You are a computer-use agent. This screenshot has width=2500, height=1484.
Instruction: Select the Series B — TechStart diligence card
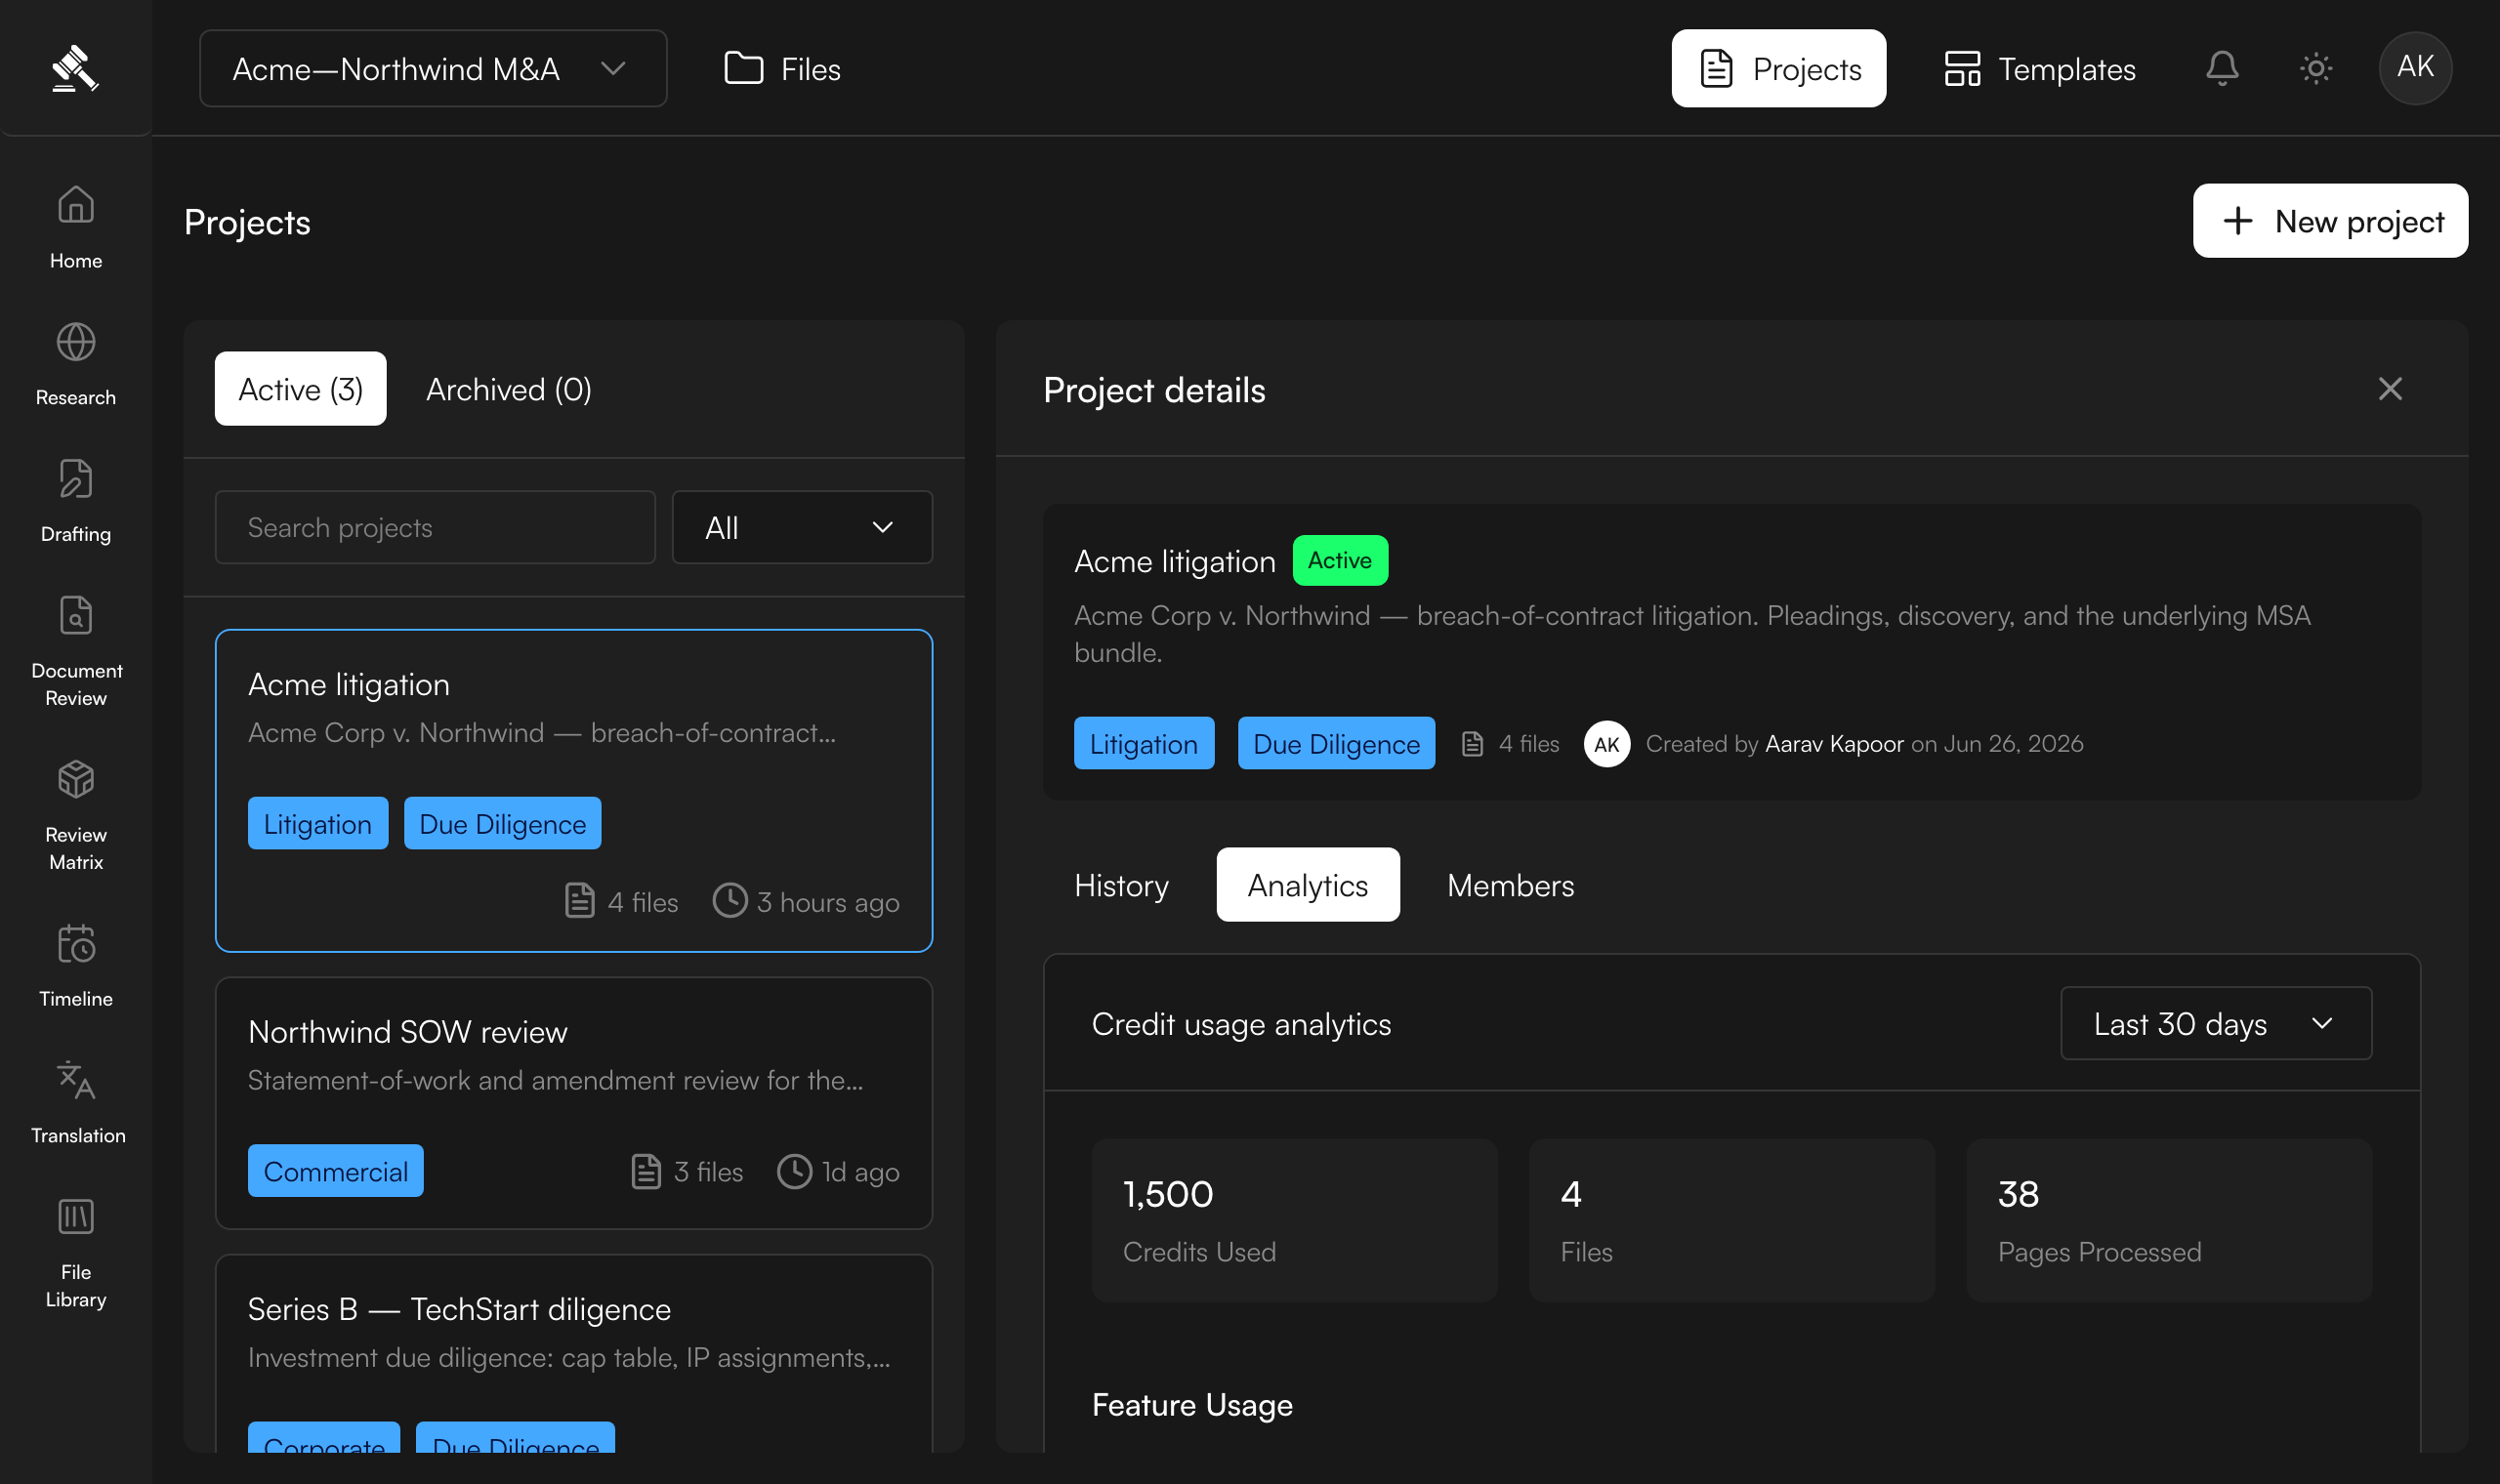point(574,1353)
